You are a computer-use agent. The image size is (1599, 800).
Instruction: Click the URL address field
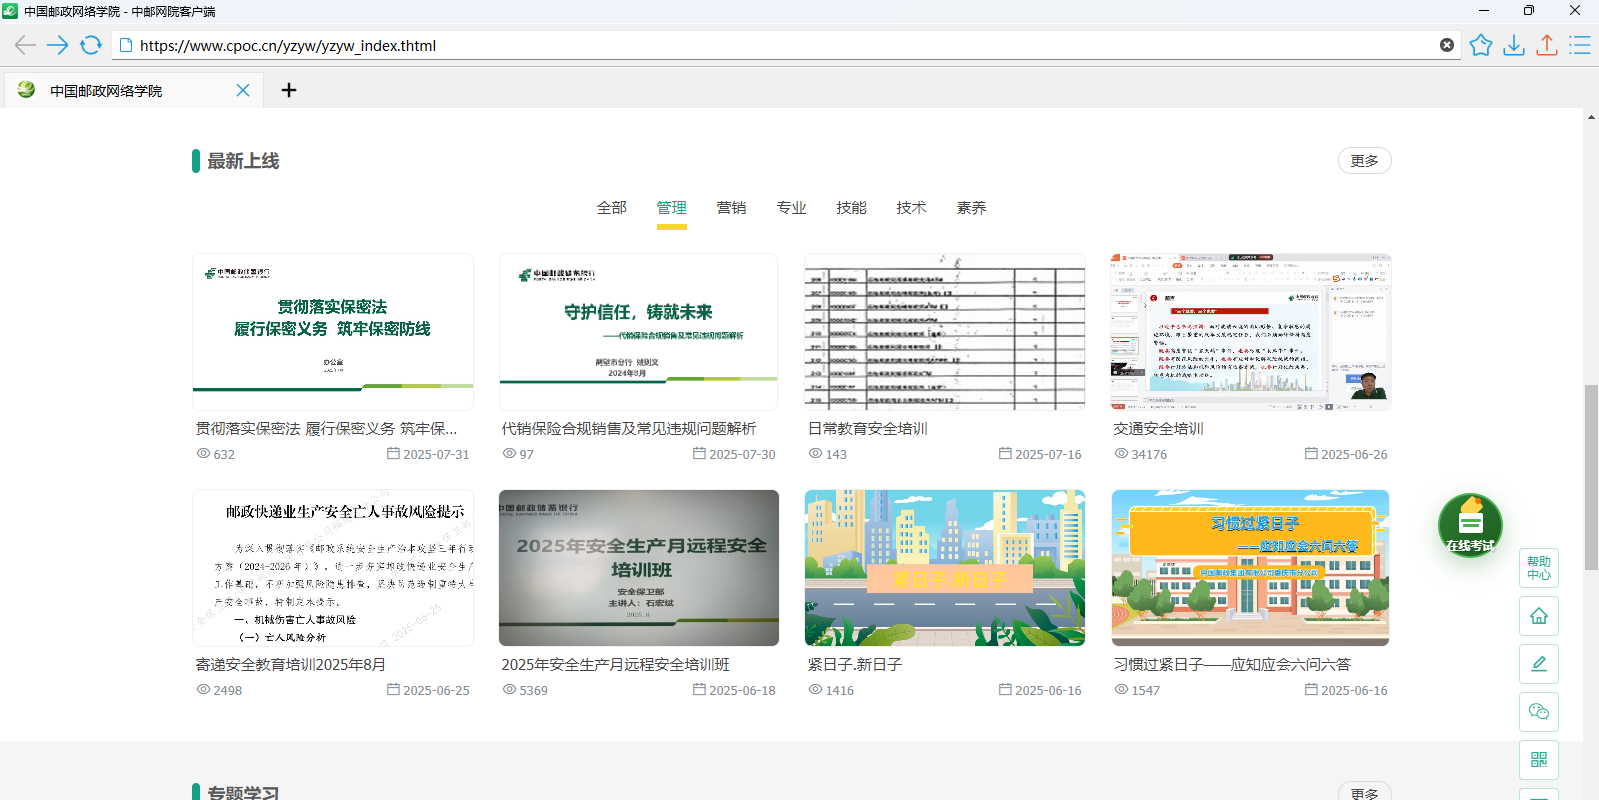pyautogui.click(x=780, y=45)
